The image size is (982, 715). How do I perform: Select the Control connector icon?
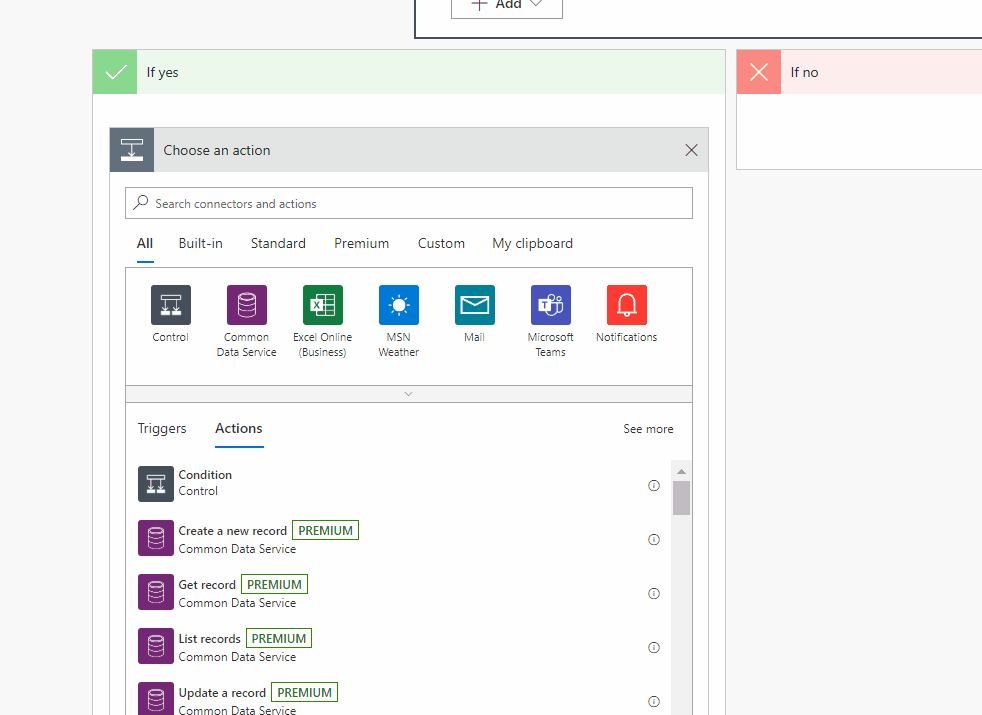pyautogui.click(x=170, y=305)
